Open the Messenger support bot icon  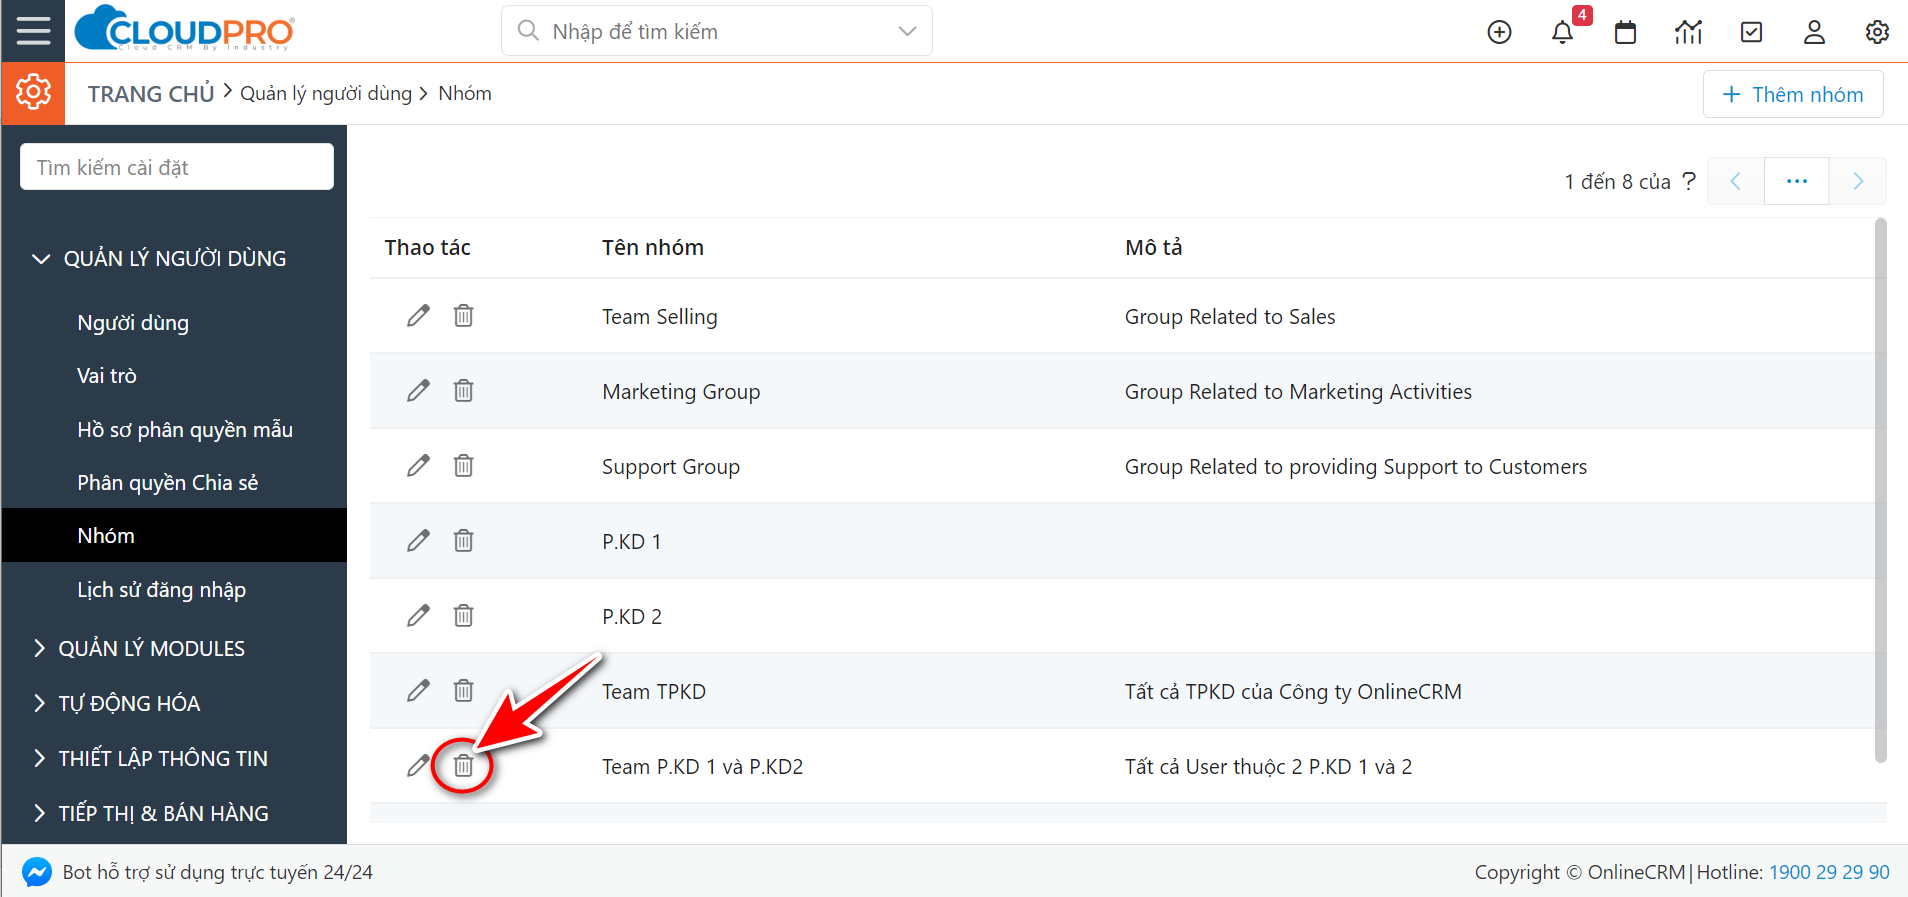37,872
